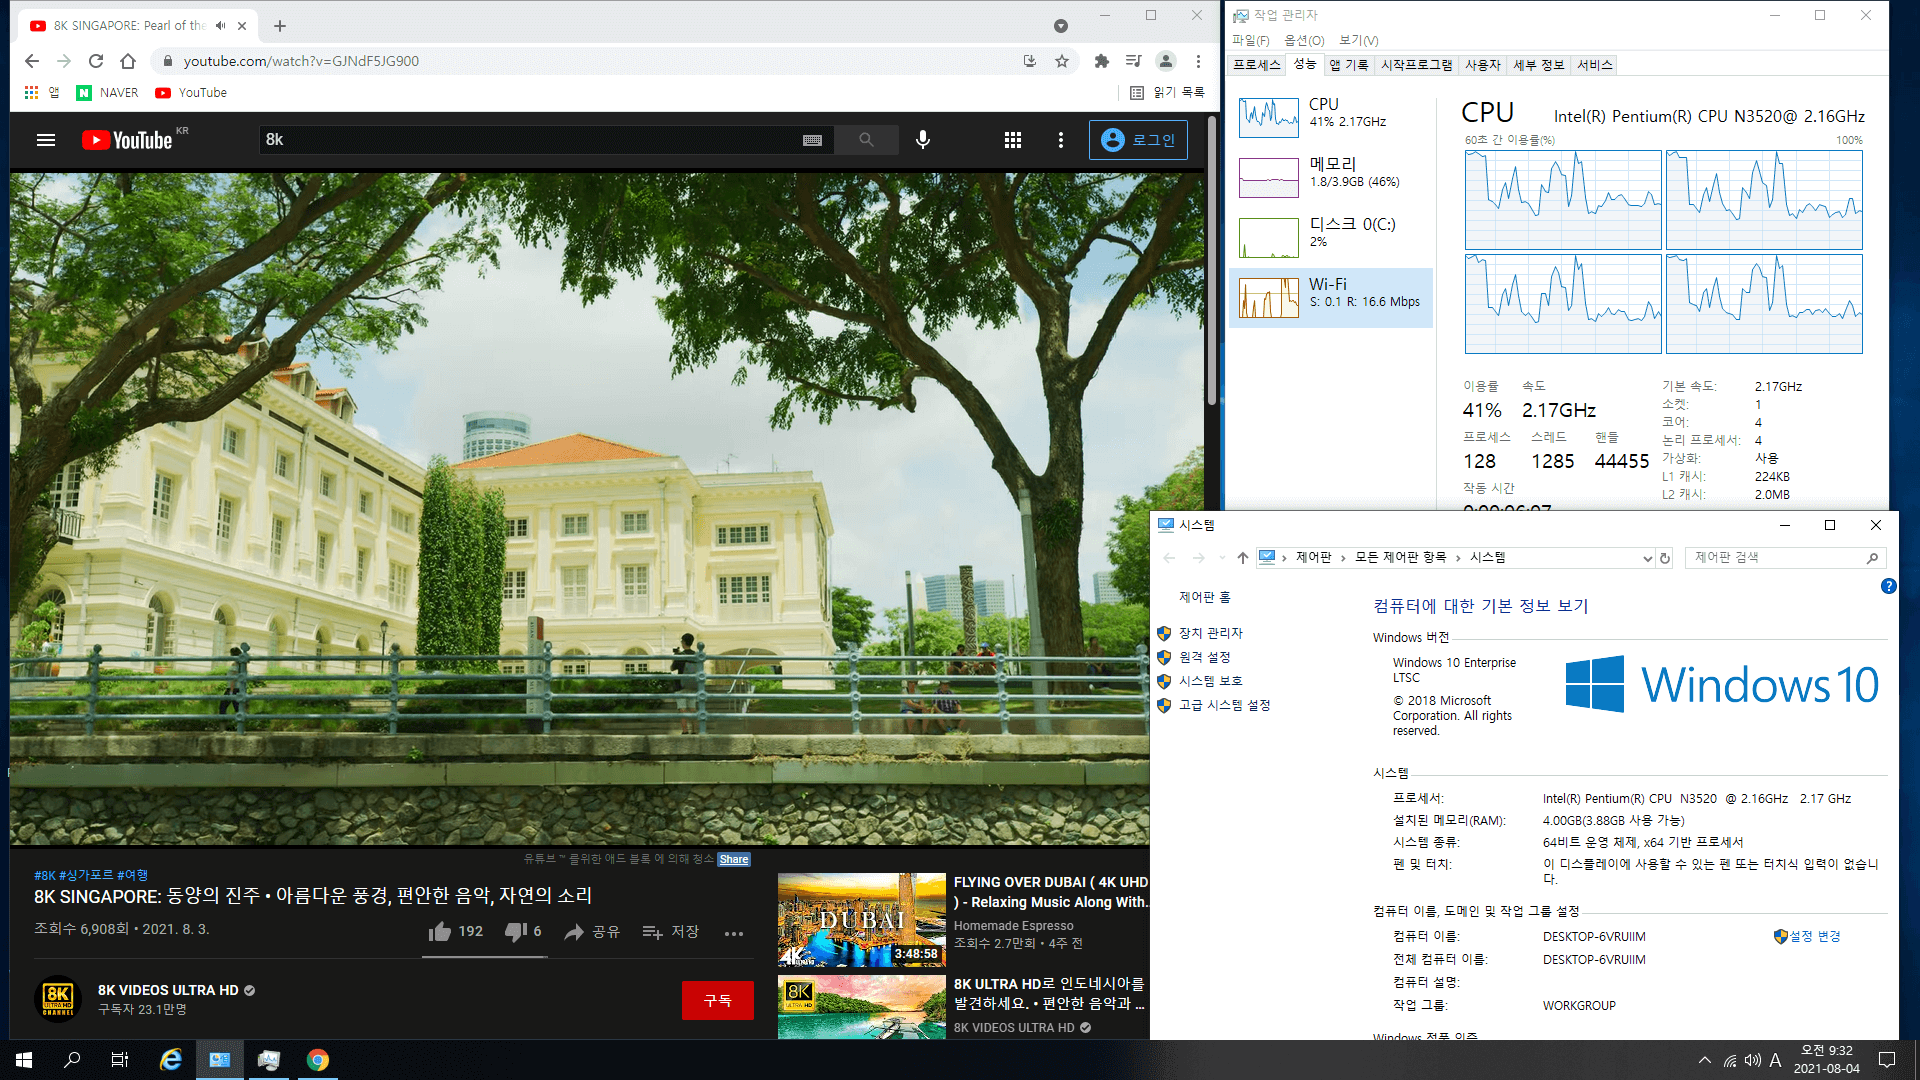Open the YouTube hamburger guide menu

coord(46,140)
